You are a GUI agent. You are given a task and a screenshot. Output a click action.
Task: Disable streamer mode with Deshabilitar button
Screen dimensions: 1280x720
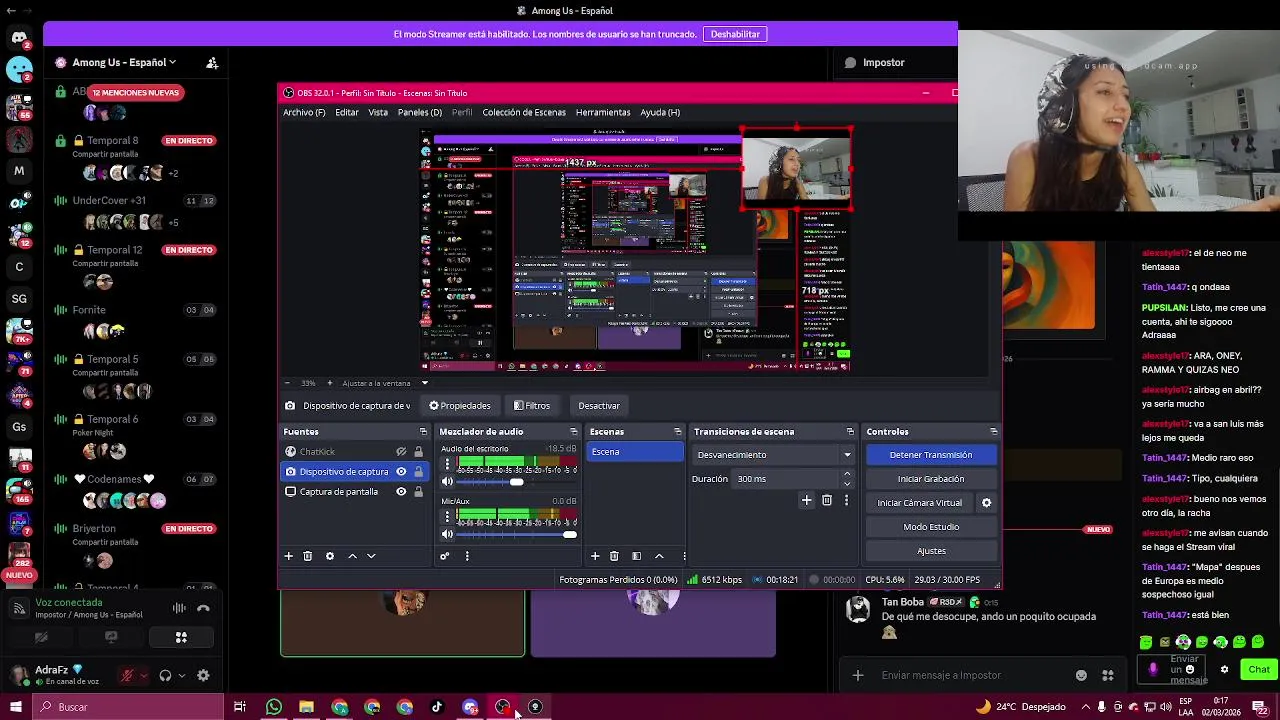pos(735,34)
